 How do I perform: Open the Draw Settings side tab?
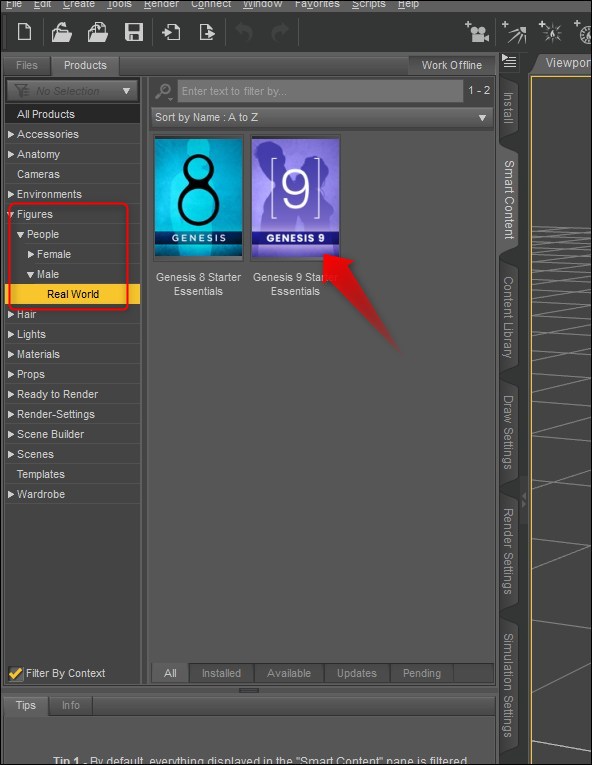[x=509, y=432]
